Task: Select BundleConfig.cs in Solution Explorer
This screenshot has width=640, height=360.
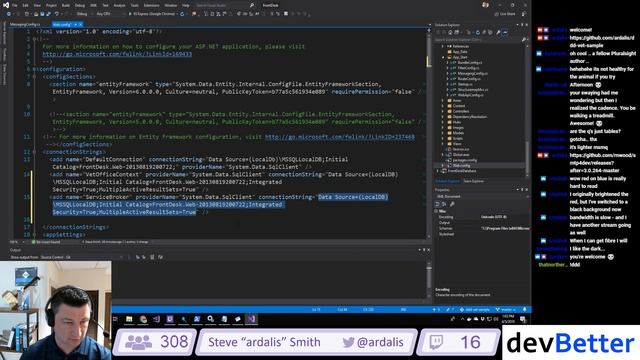Action: pyautogui.click(x=469, y=62)
